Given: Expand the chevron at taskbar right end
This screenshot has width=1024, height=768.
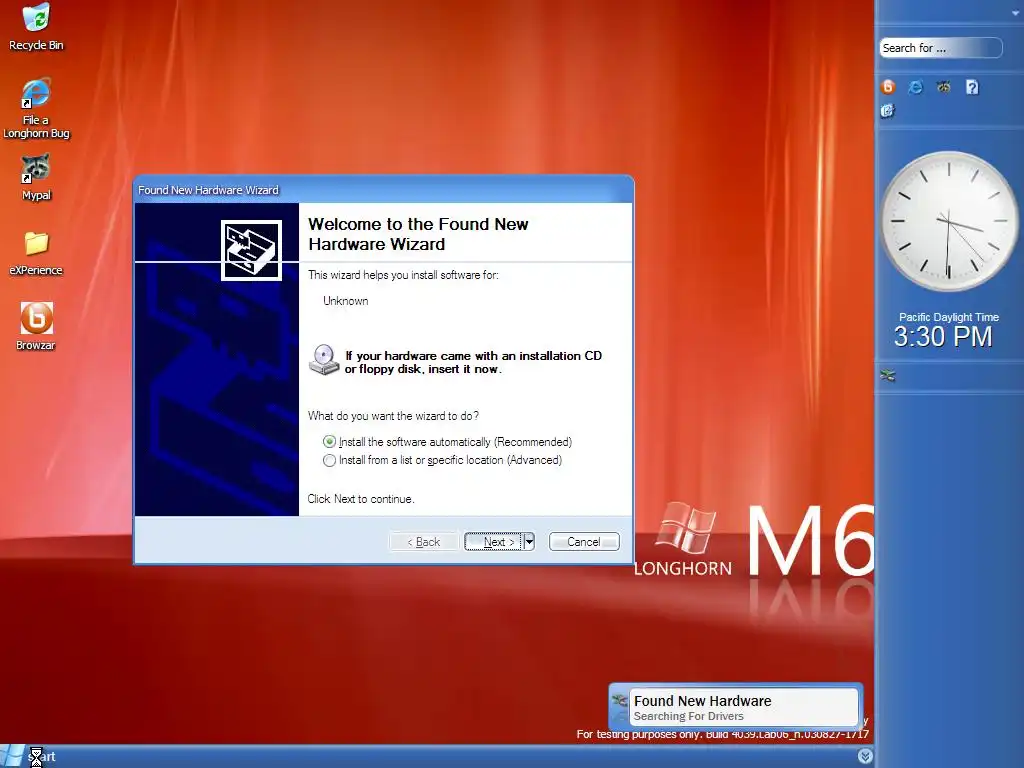Looking at the screenshot, I should pos(865,756).
